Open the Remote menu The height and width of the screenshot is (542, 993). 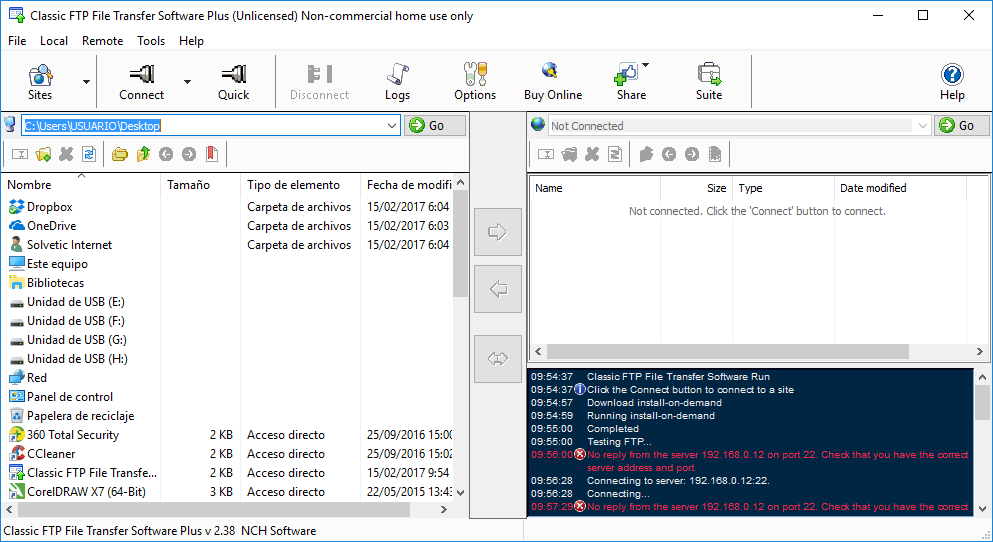[103, 41]
